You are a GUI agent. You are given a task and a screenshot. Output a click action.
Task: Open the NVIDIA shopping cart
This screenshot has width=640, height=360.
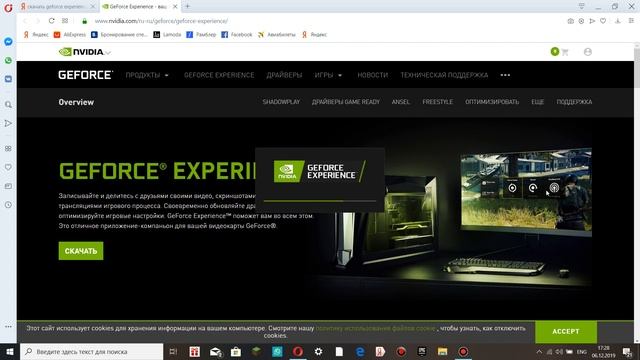pyautogui.click(x=565, y=52)
